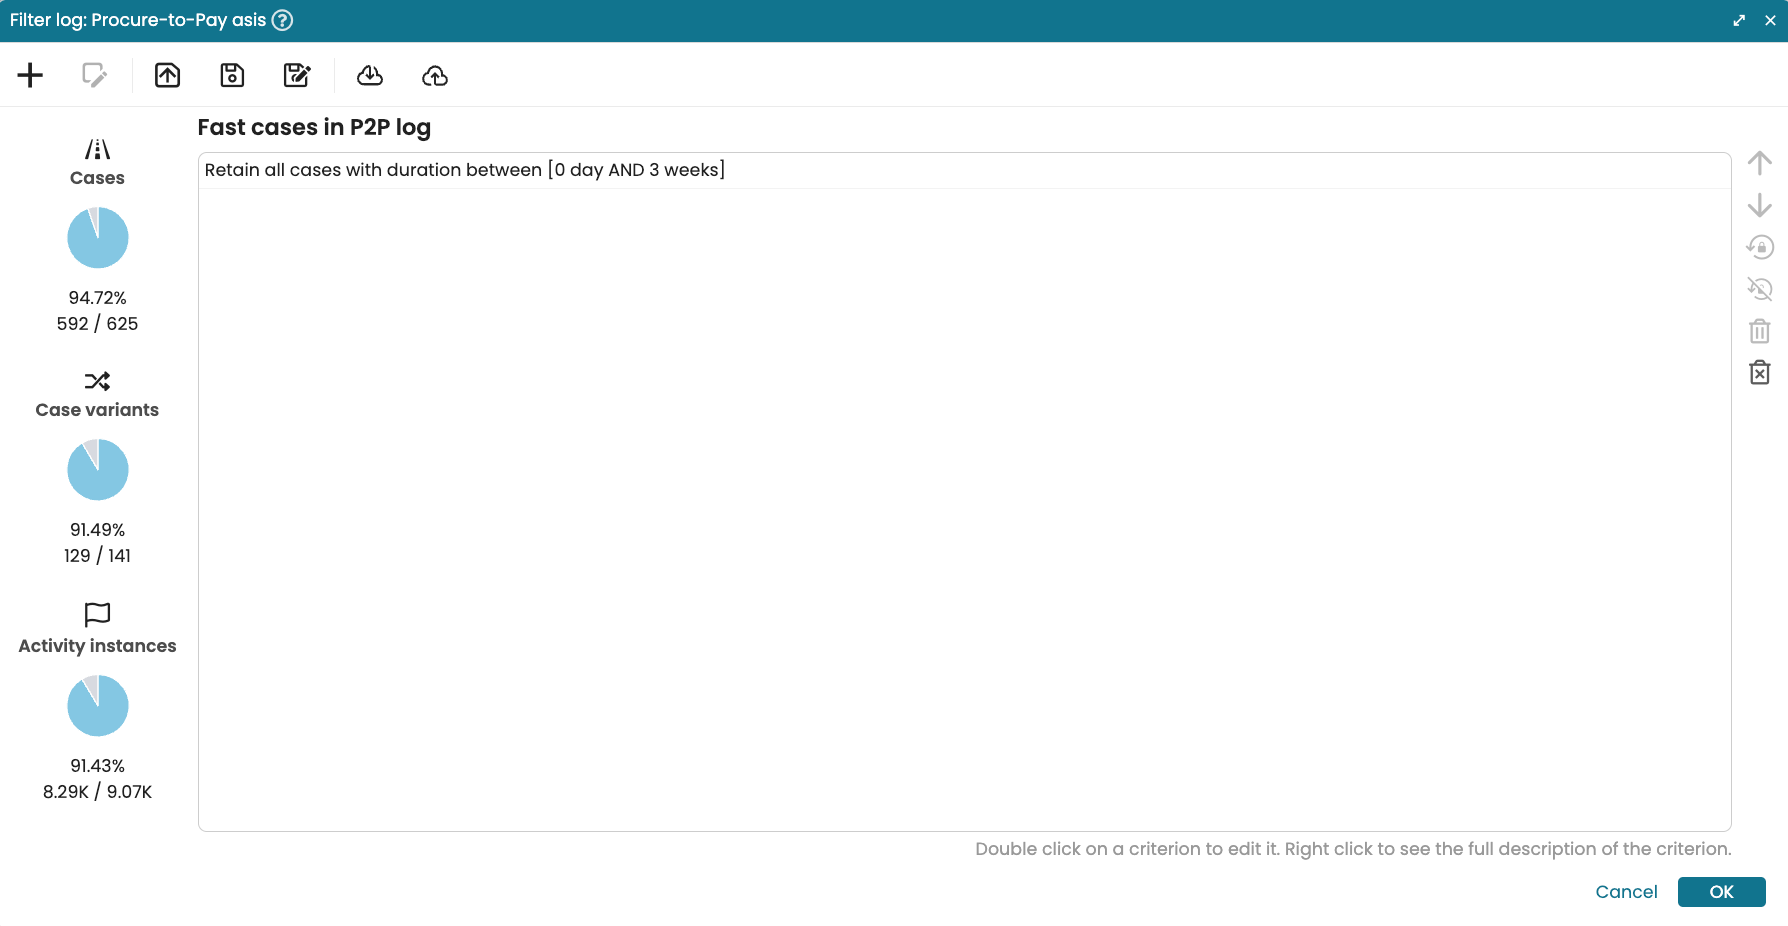Click the up arrow on the right side
The width and height of the screenshot is (1788, 926).
[x=1759, y=162]
